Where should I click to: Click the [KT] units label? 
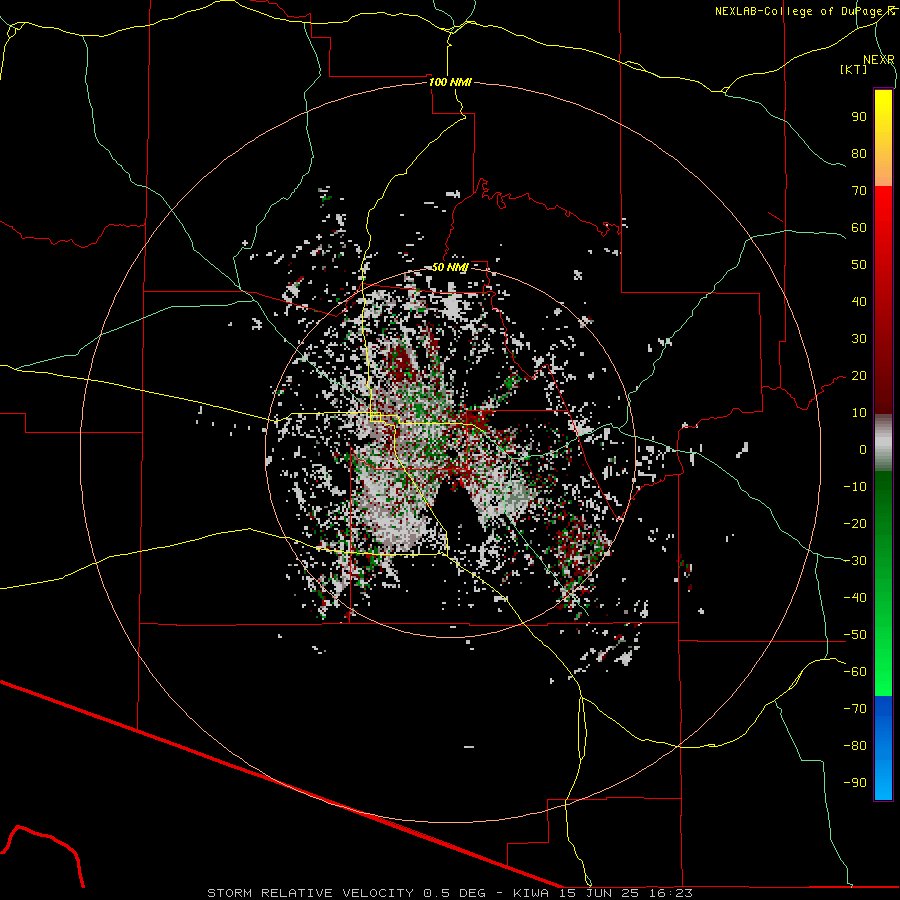853,69
